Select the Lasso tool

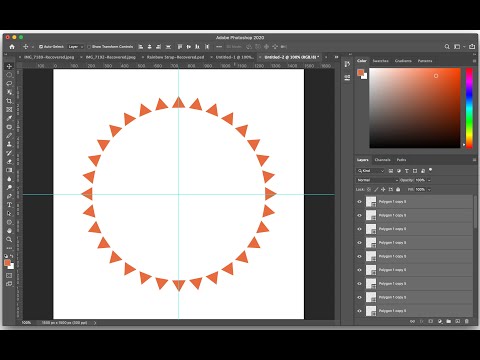9,83
